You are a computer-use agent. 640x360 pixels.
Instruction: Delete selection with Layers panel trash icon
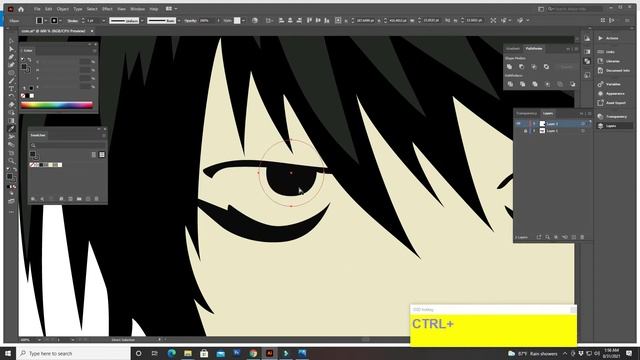(582, 237)
